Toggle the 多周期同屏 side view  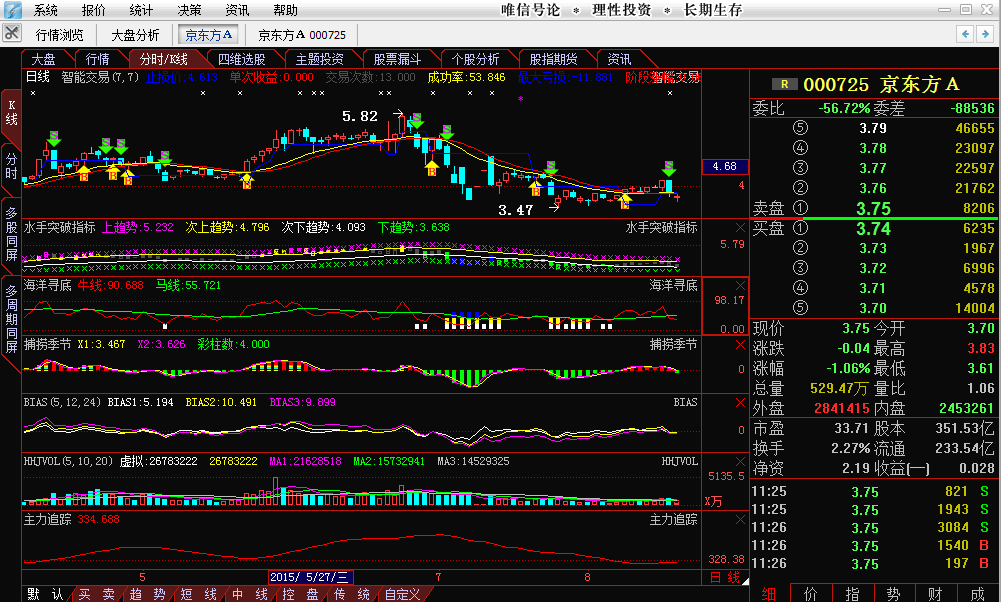(x=11, y=318)
